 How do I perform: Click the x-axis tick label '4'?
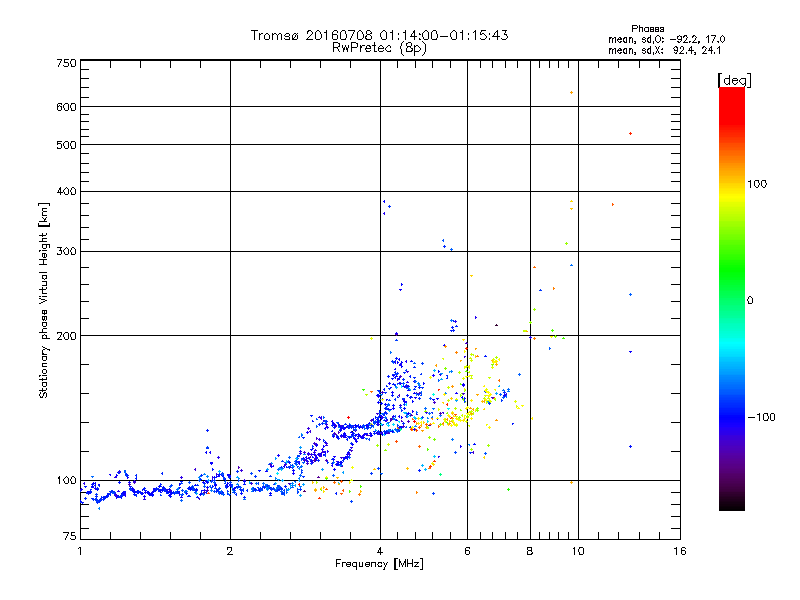(380, 551)
